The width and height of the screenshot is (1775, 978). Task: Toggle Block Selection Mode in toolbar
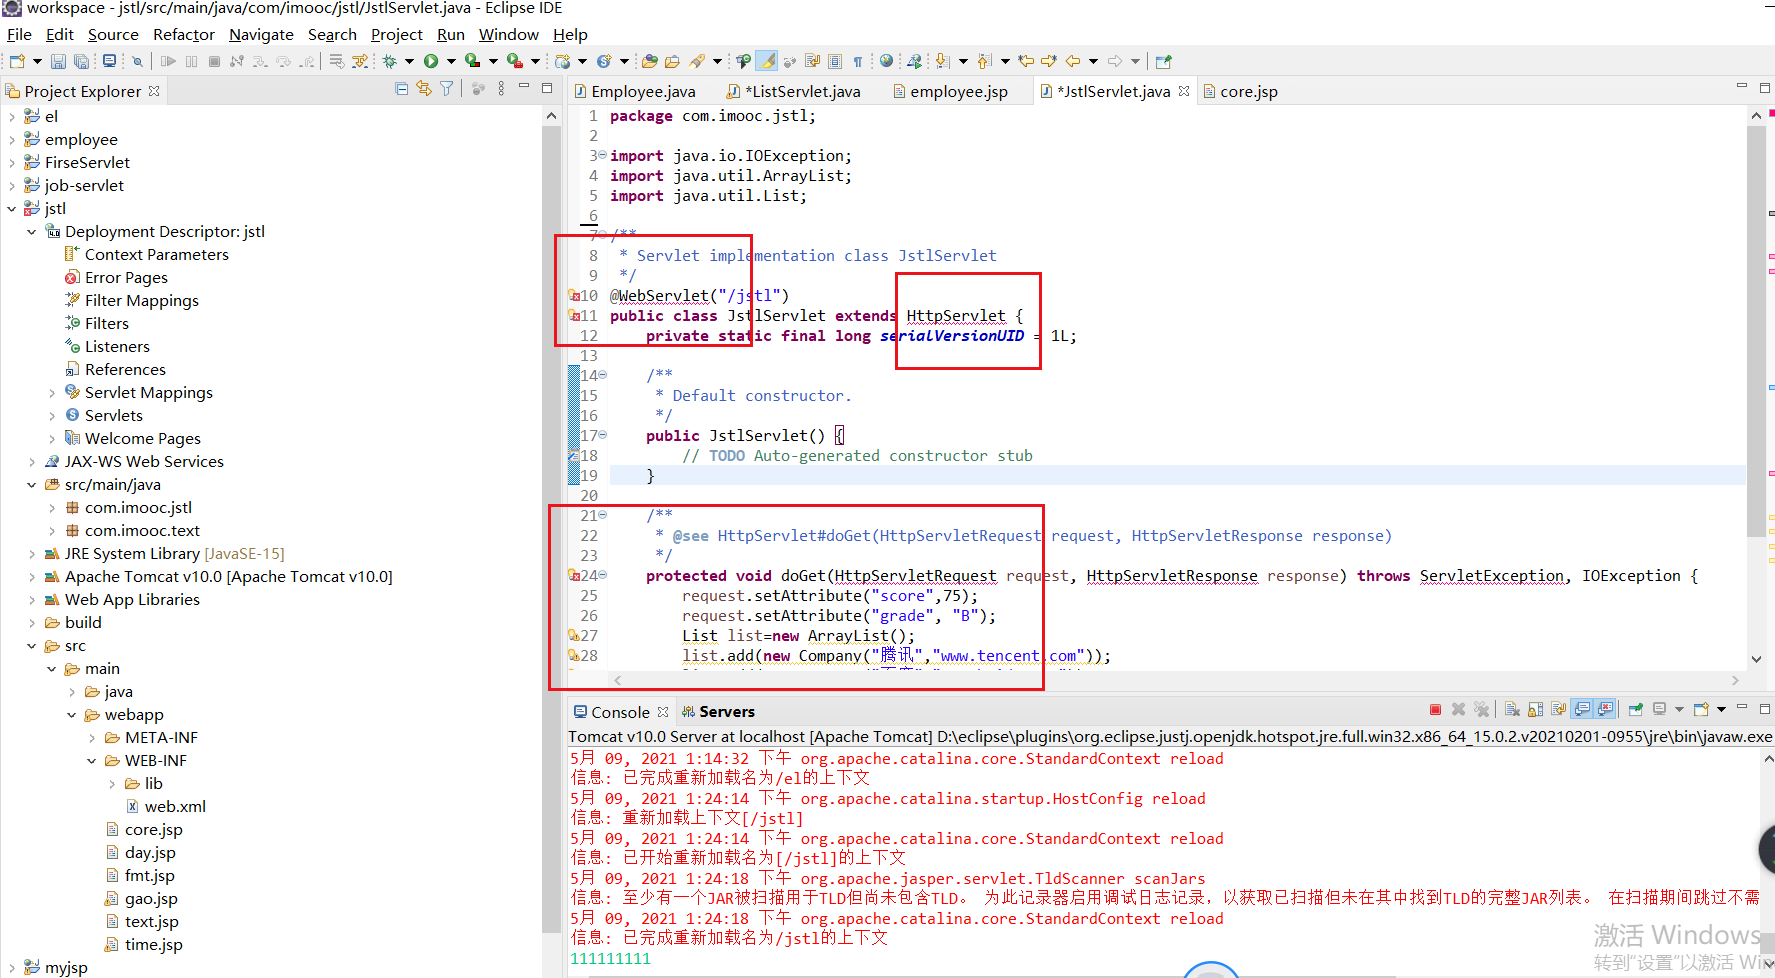(835, 61)
